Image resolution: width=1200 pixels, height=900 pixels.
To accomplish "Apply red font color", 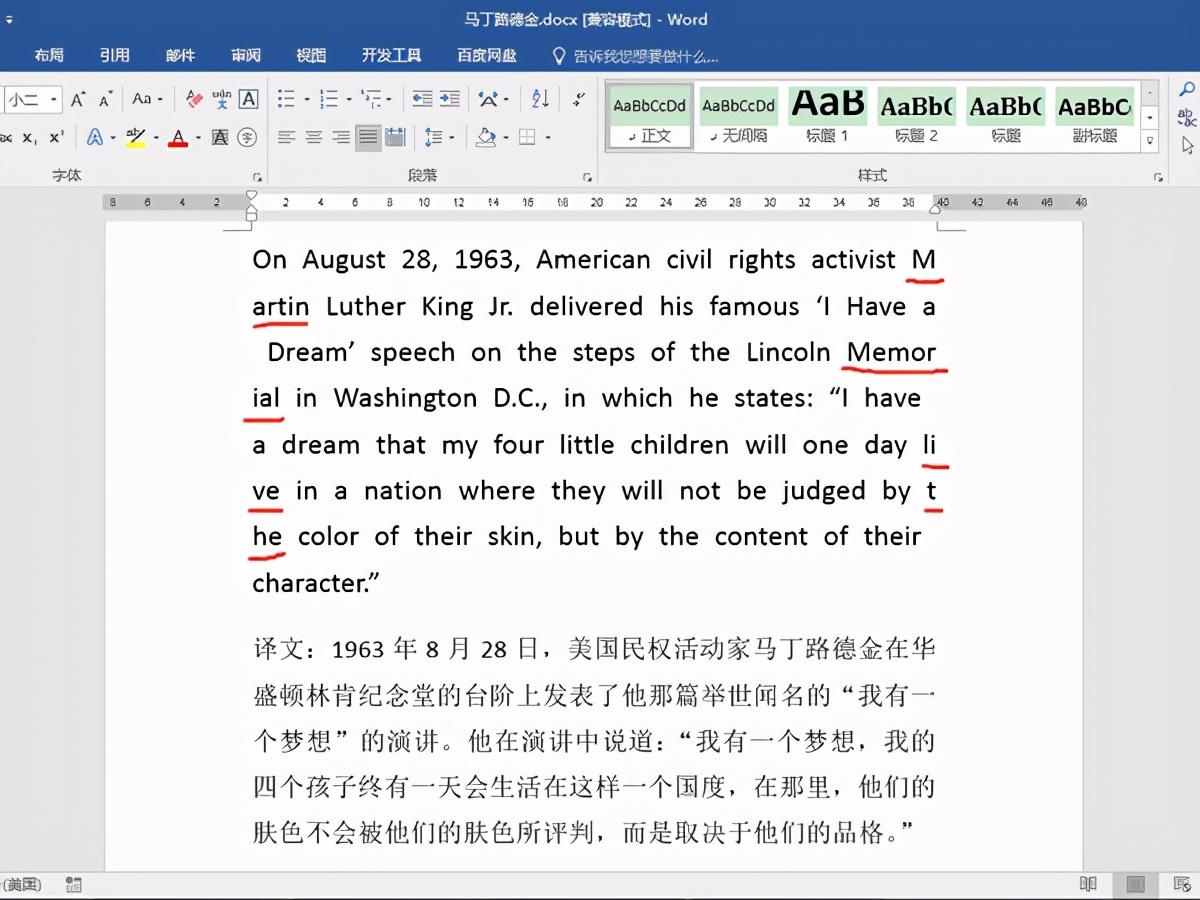I will (x=178, y=137).
